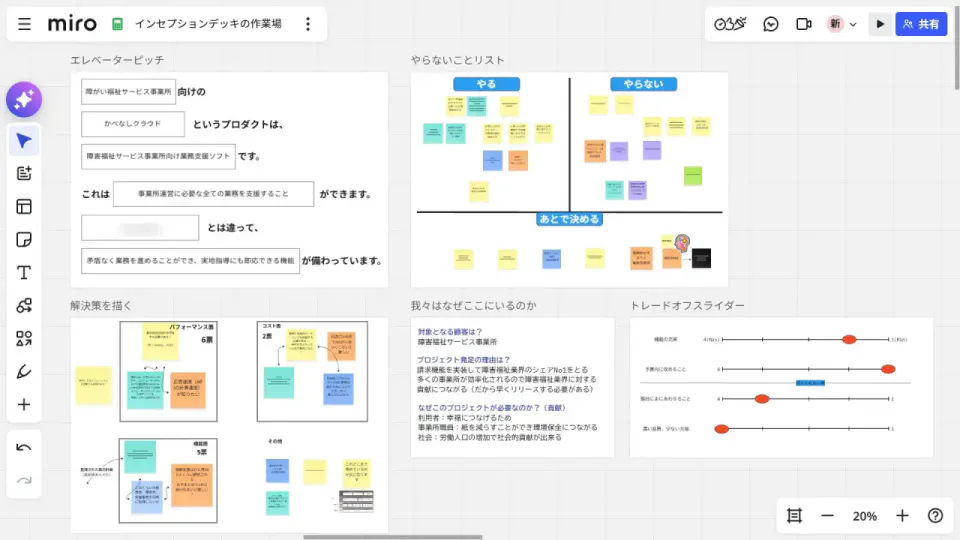Open the hamburger main menu
Screen dimensions: 960x540
[x=24, y=24]
